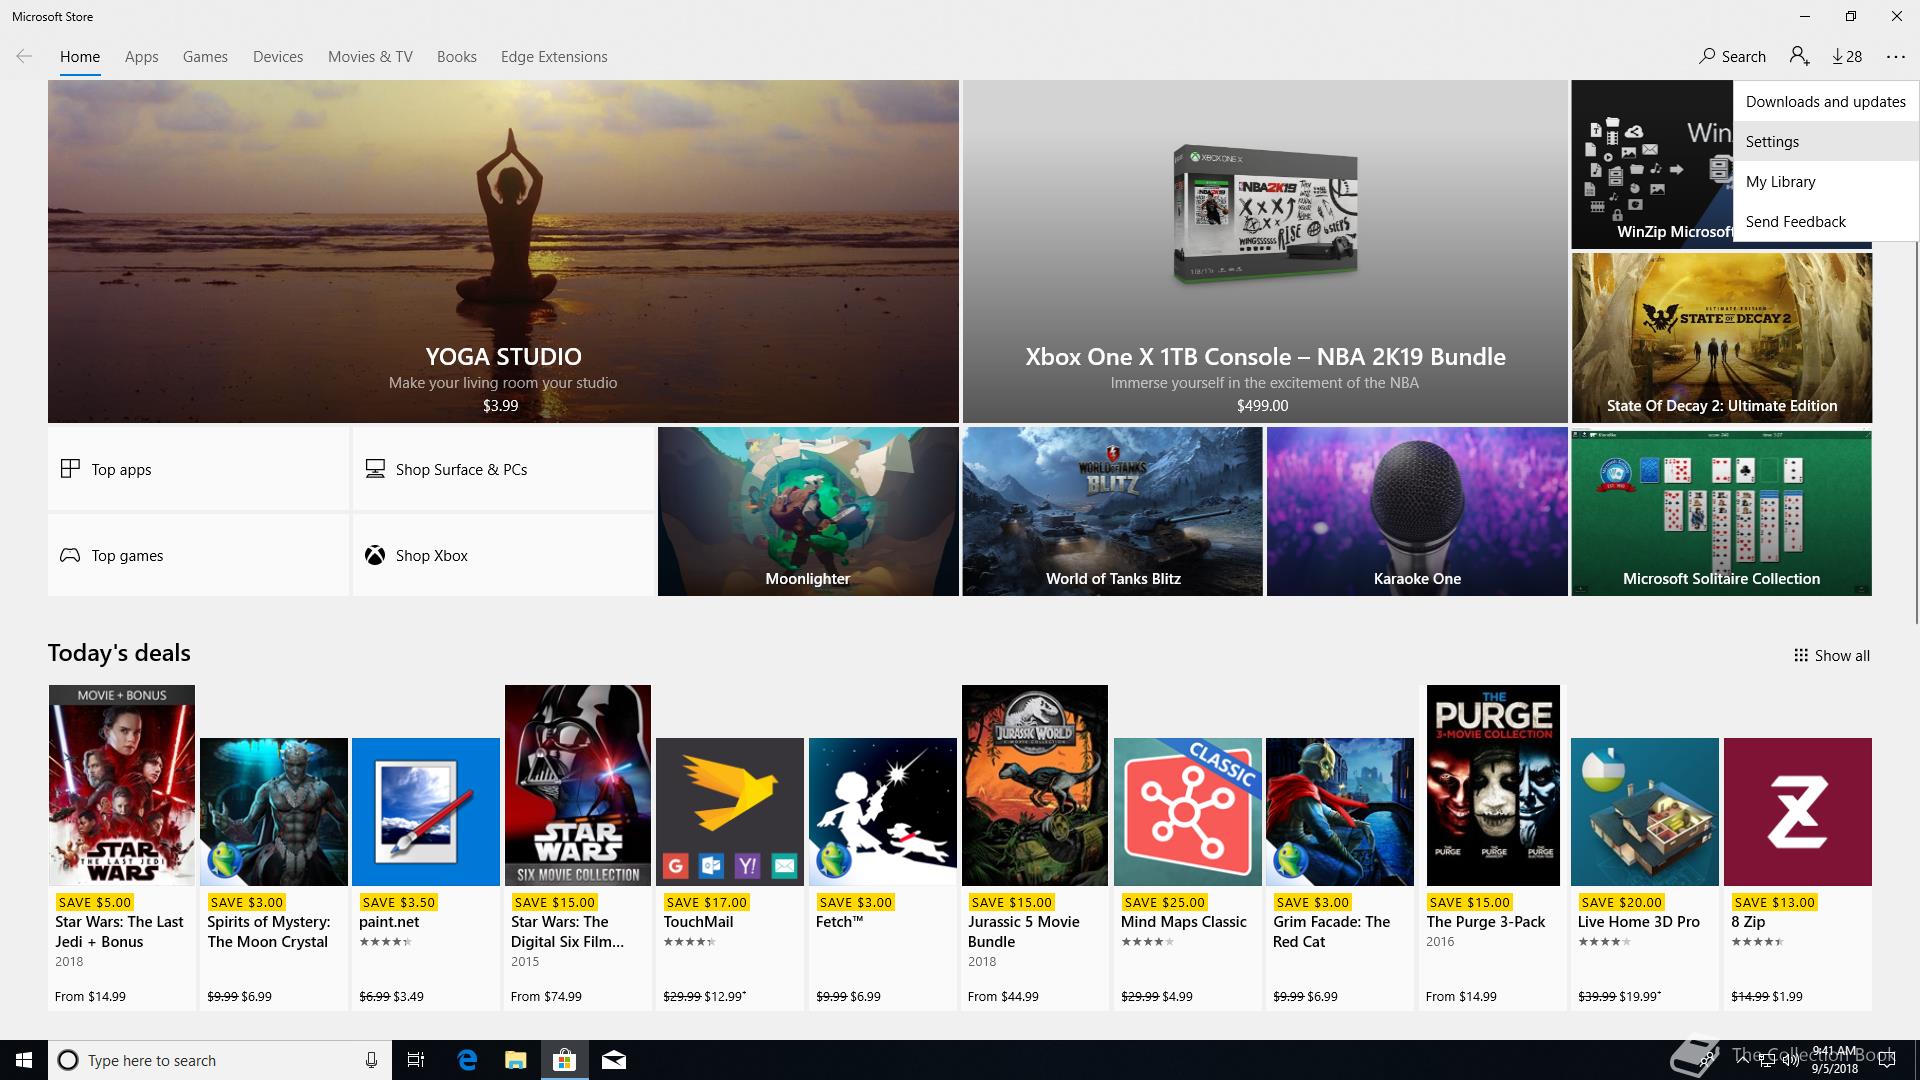Open the WinZip Microsoft tile
The width and height of the screenshot is (1920, 1080).
1652,165
